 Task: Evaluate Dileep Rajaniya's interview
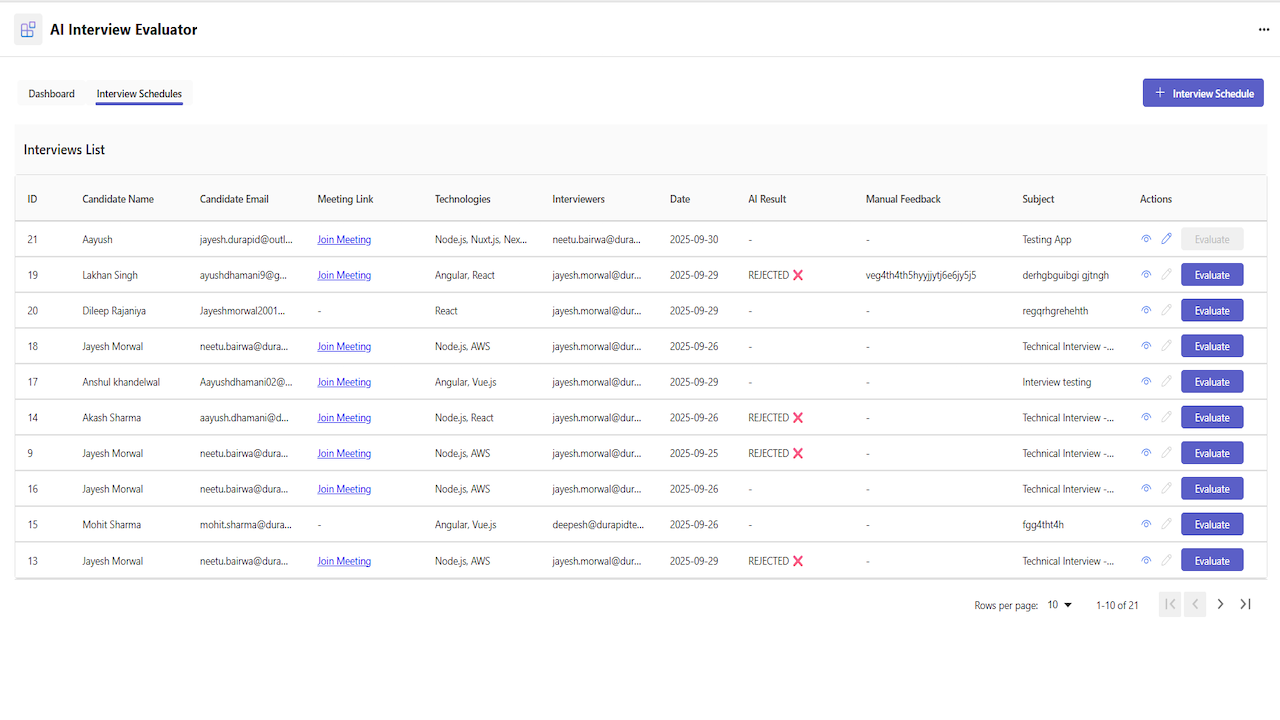tap(1212, 311)
